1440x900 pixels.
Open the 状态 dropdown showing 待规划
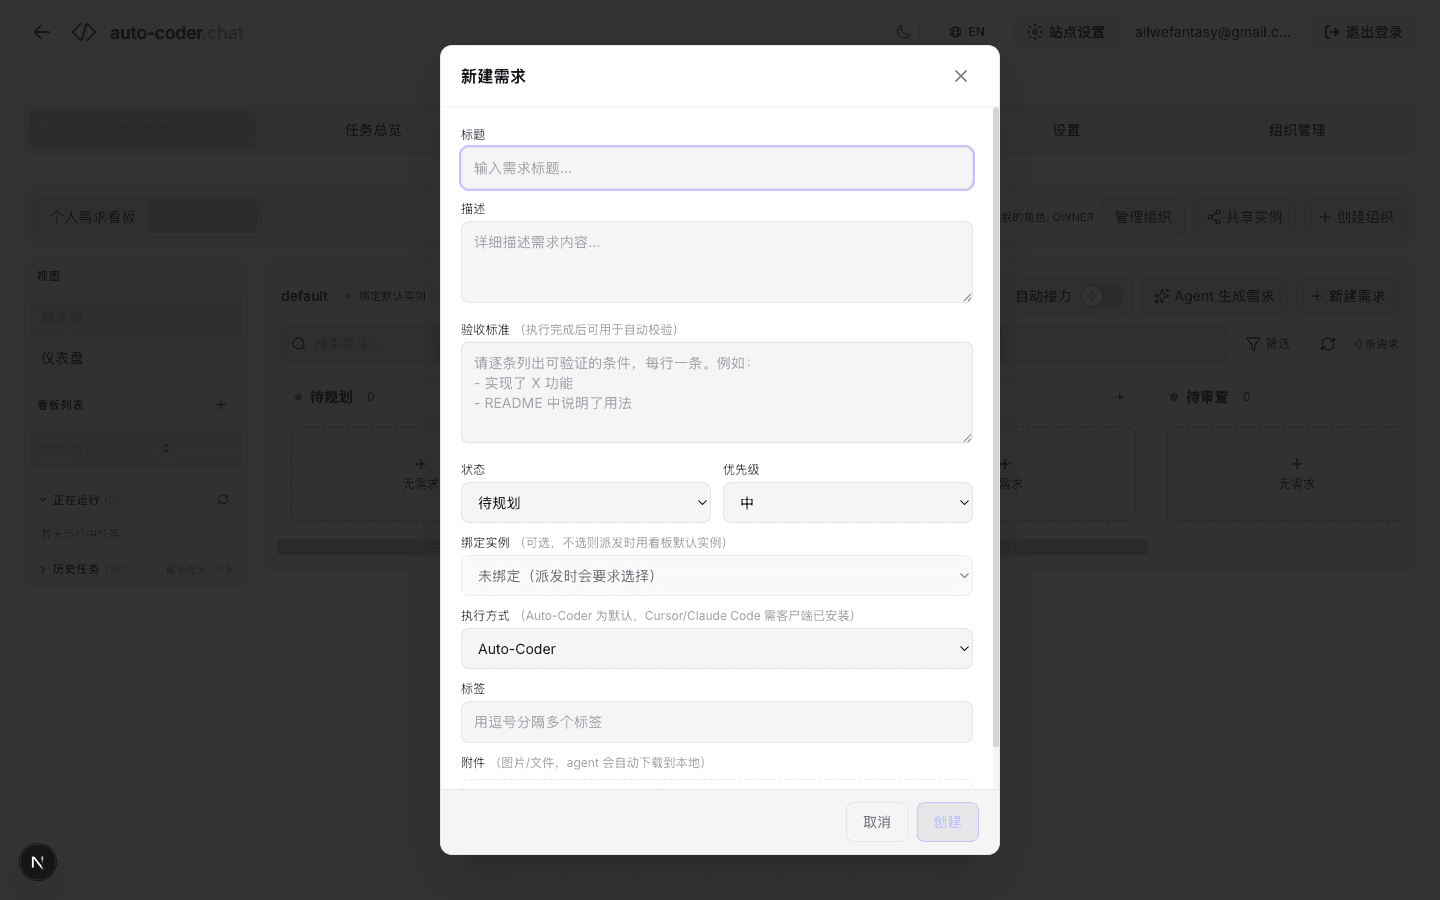coord(586,502)
